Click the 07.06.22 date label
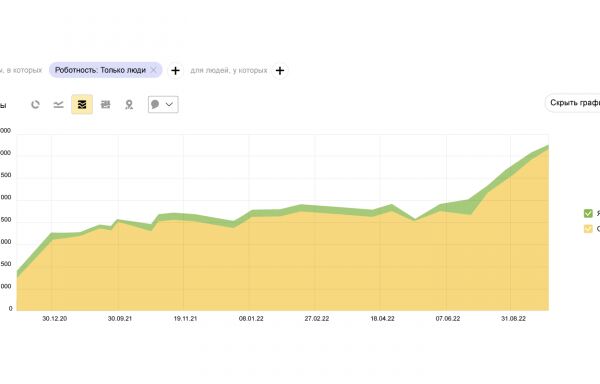Viewport: 600px width, 384px height. point(448,319)
